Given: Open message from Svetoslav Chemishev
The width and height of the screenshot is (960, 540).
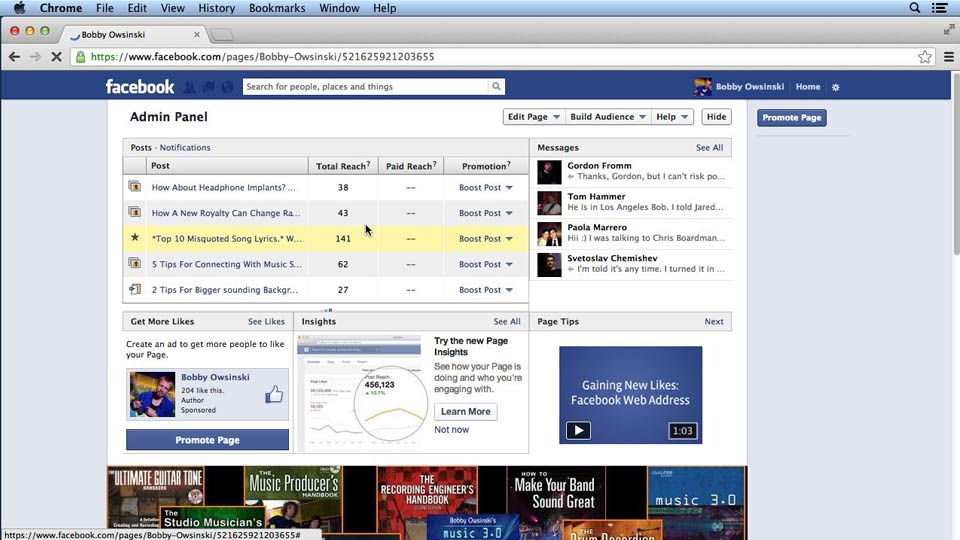Looking at the screenshot, I should pyautogui.click(x=634, y=264).
